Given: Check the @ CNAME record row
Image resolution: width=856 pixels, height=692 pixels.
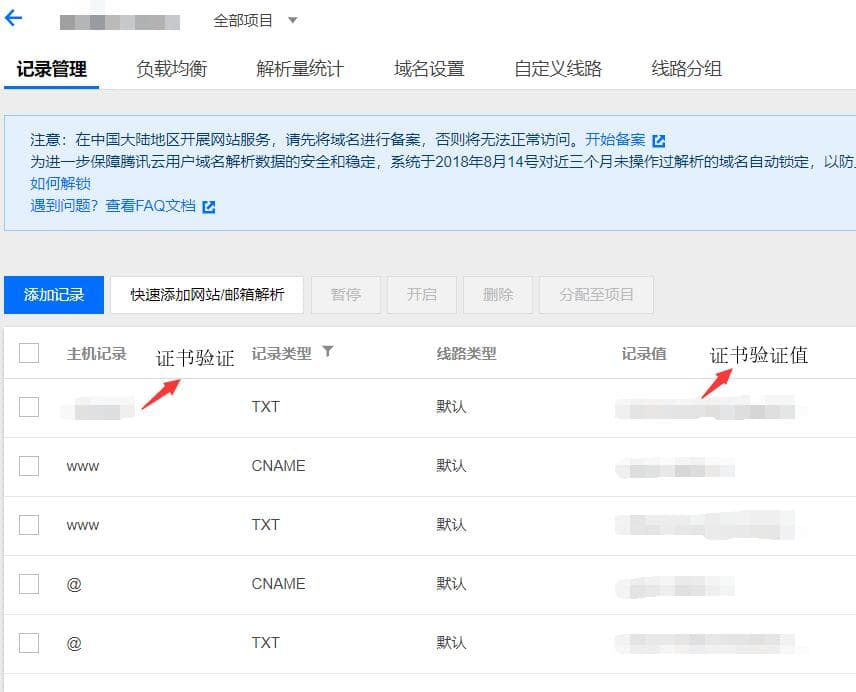Looking at the screenshot, I should pyautogui.click(x=29, y=584).
